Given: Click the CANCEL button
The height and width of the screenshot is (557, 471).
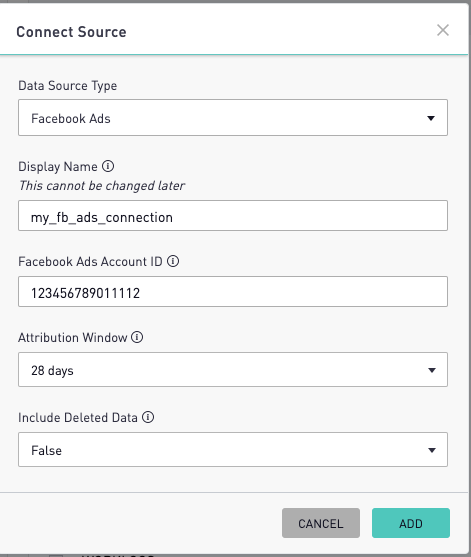Looking at the screenshot, I should click(x=321, y=523).
